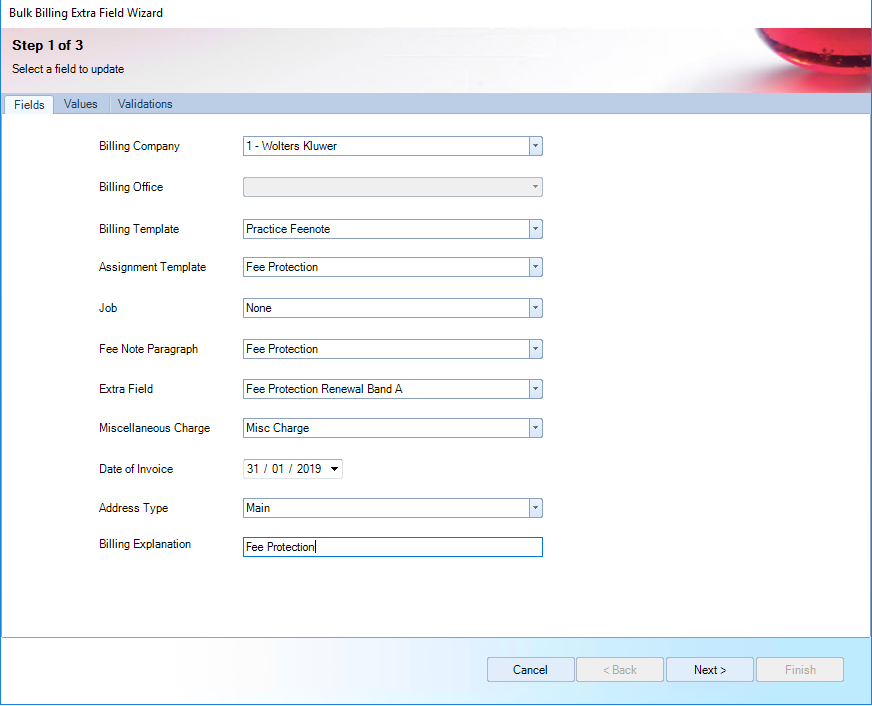Click Assignment Template 'Fee Protection' value
This screenshot has height=706, width=872.
282,267
